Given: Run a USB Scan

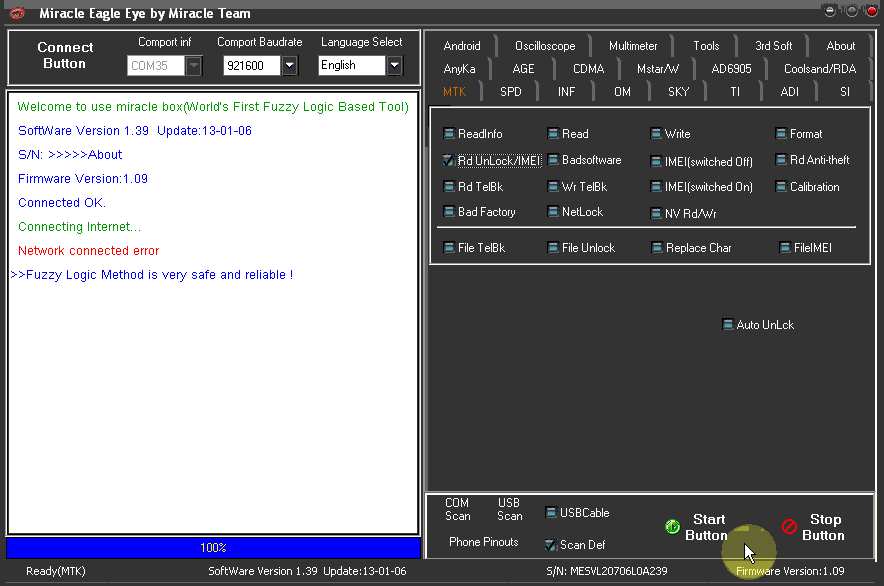Looking at the screenshot, I should click(x=510, y=509).
